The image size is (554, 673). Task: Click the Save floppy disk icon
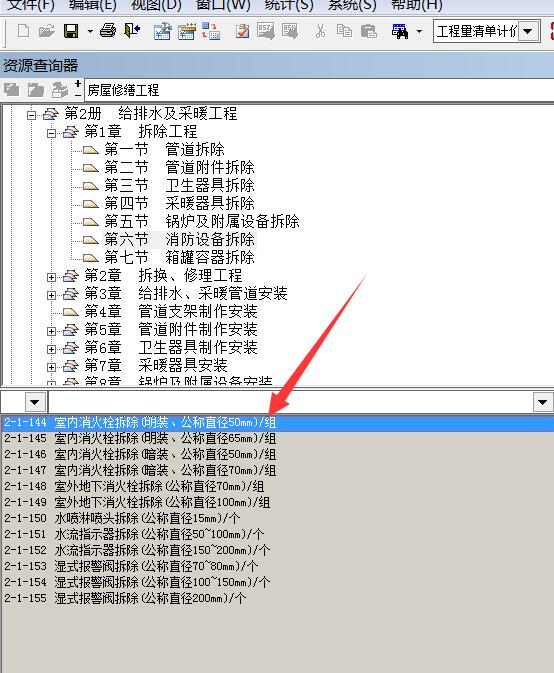coord(71,31)
